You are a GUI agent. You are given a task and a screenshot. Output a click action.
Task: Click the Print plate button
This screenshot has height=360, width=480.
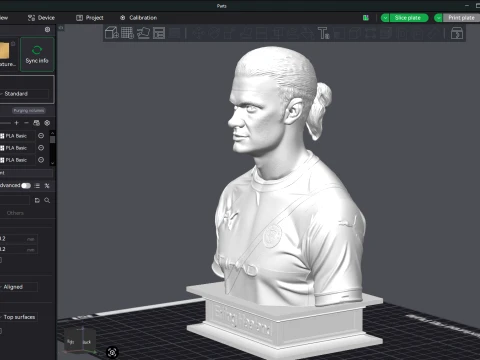461,18
